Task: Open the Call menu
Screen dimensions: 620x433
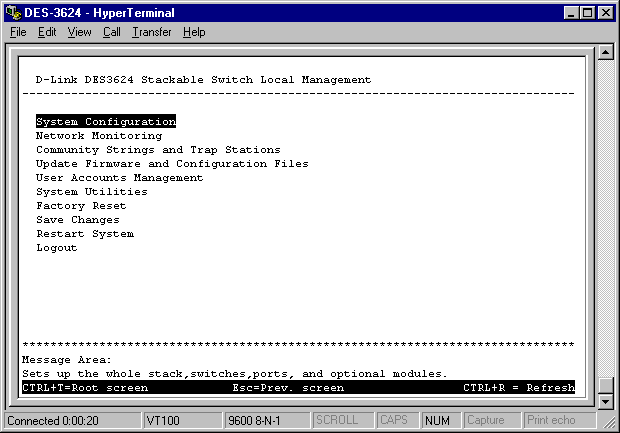Action: [x=111, y=32]
